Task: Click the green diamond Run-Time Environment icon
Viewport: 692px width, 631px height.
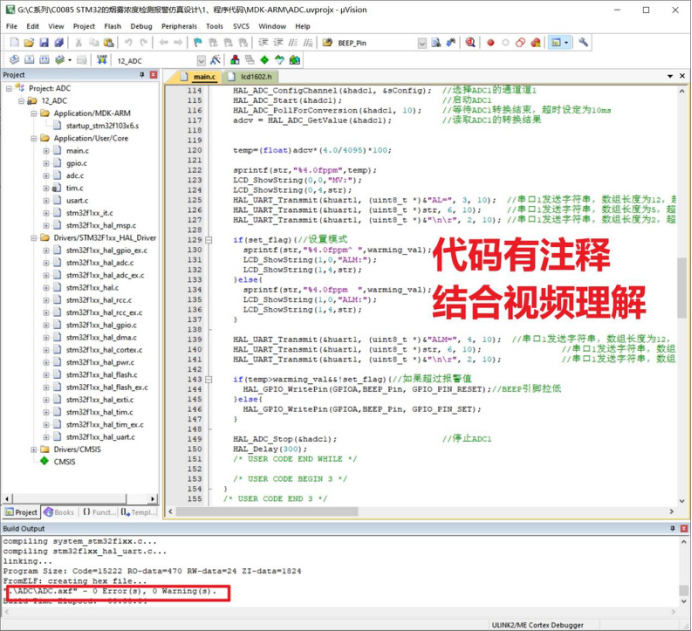Action: [x=264, y=60]
